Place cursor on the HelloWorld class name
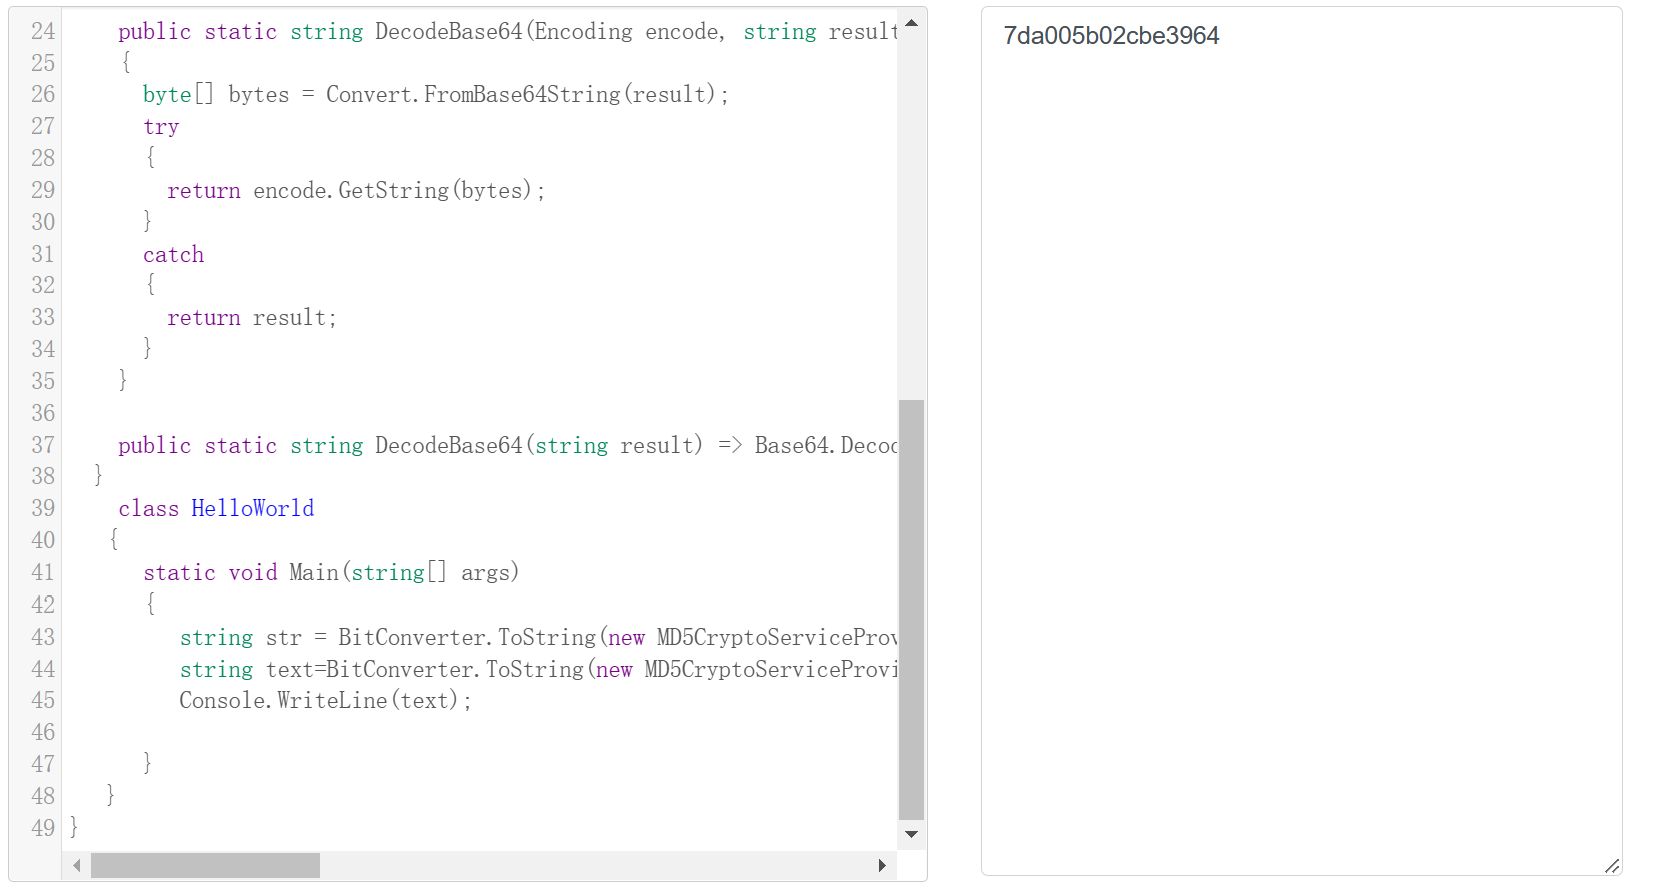Viewport: 1653px width, 890px height. (252, 509)
